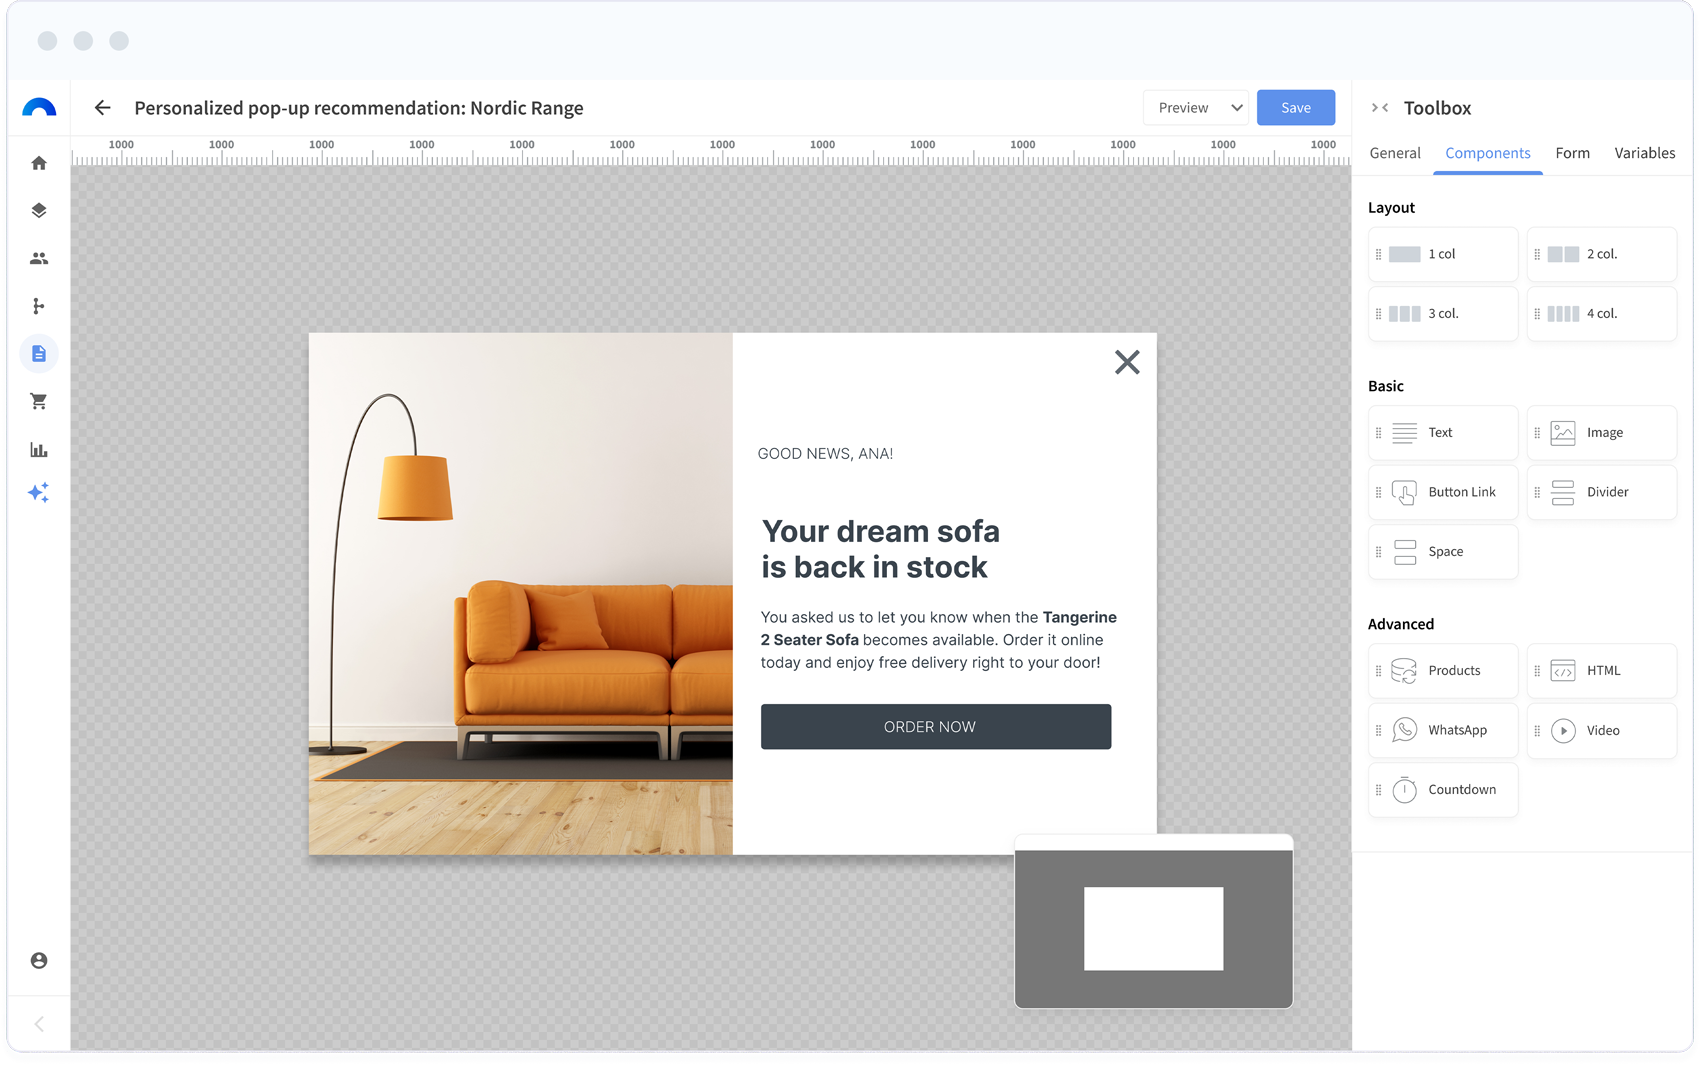Open the home icon in sidebar

tap(39, 163)
